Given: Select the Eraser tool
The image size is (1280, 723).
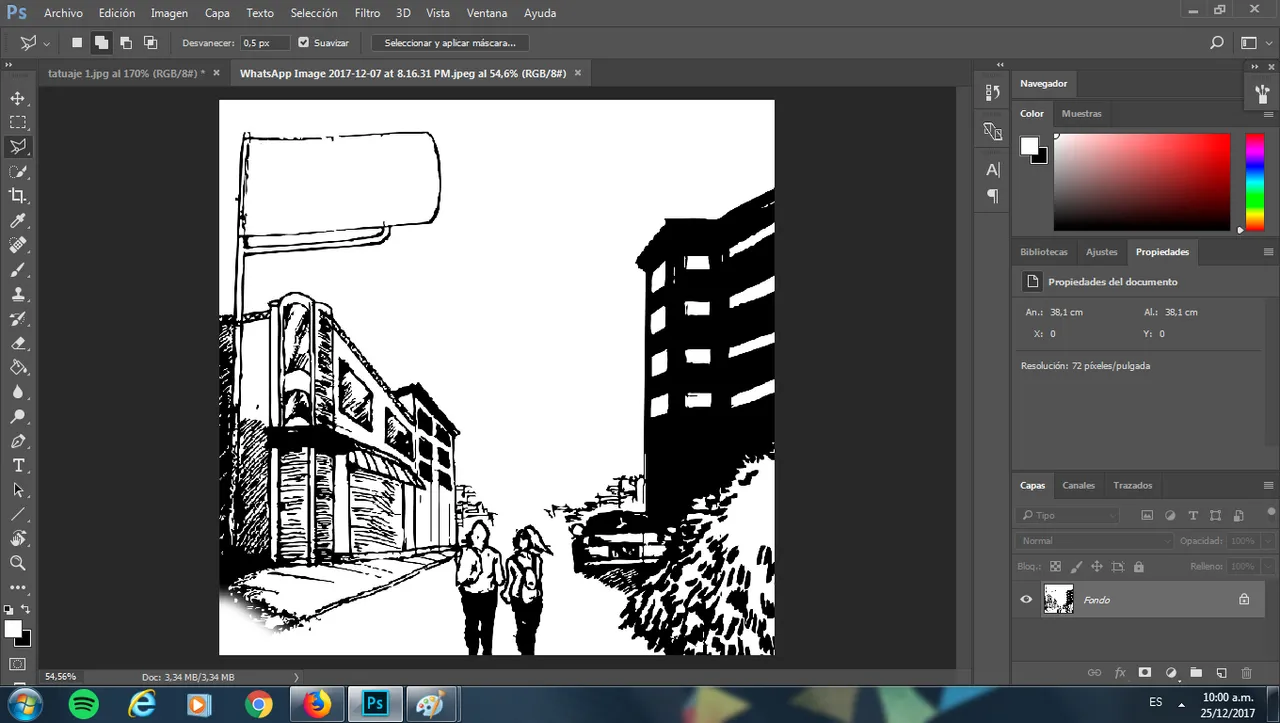Looking at the screenshot, I should [x=18, y=343].
